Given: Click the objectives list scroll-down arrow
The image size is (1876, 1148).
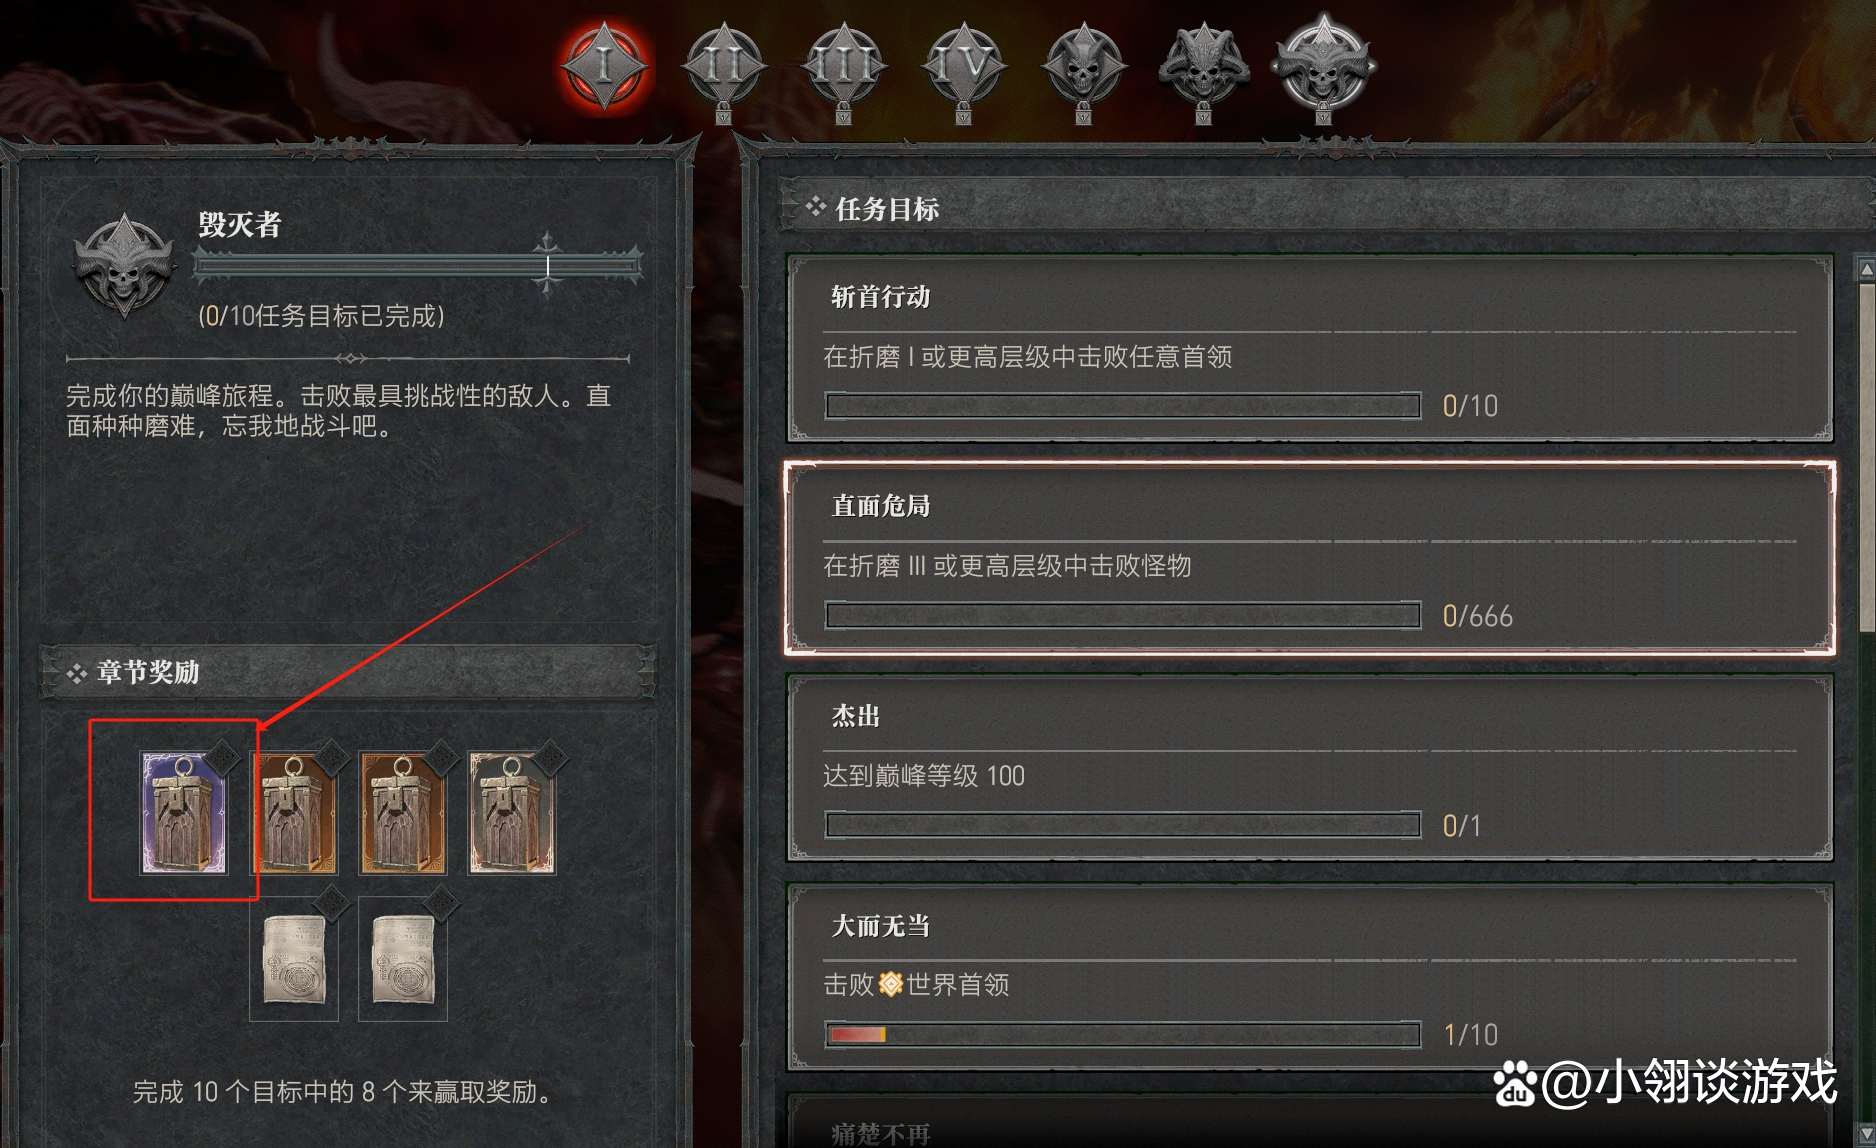Looking at the screenshot, I should [1865, 1133].
